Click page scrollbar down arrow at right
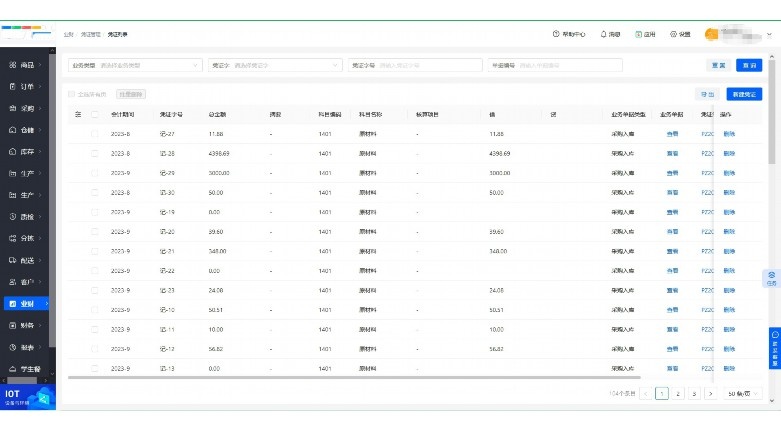 click(772, 400)
